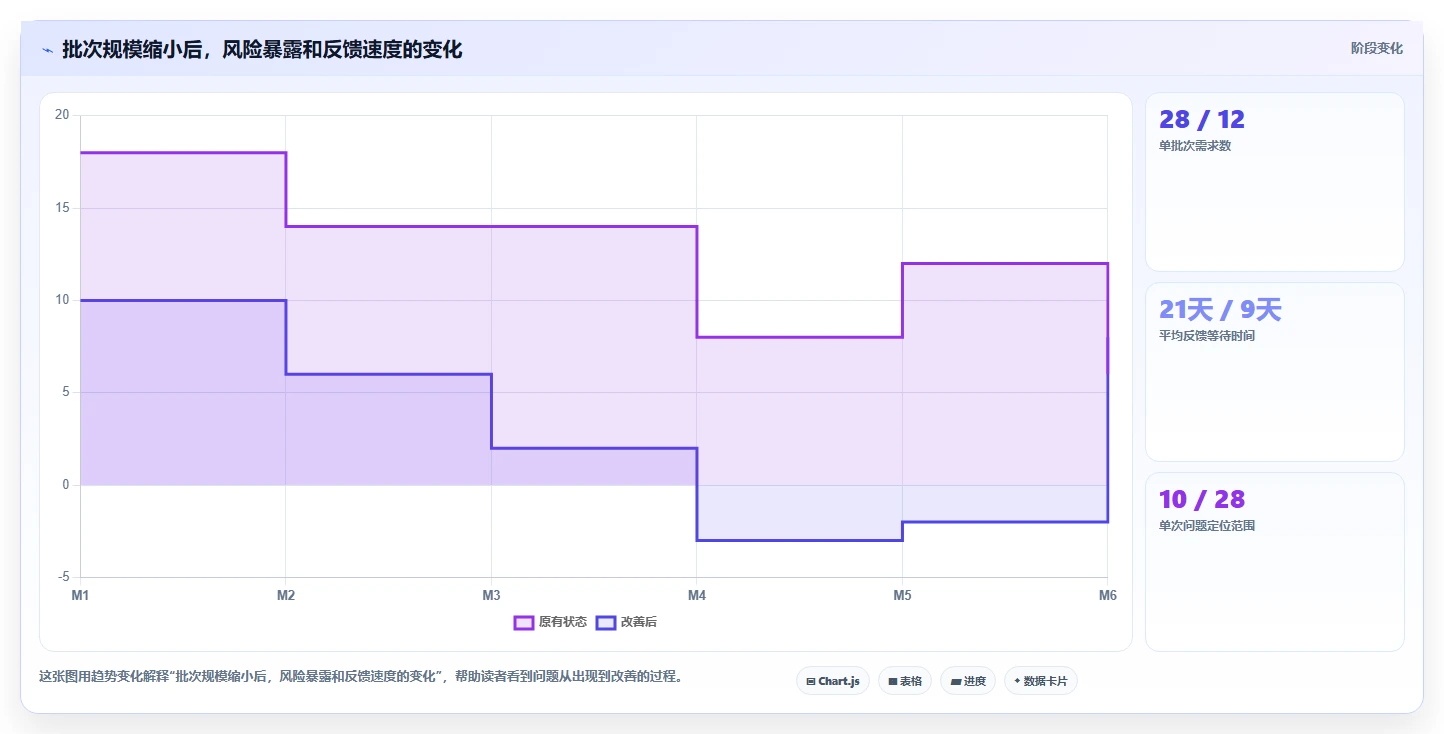This screenshot has width=1444, height=734.
Task: Click the M1 axis label
Action: pos(80,596)
